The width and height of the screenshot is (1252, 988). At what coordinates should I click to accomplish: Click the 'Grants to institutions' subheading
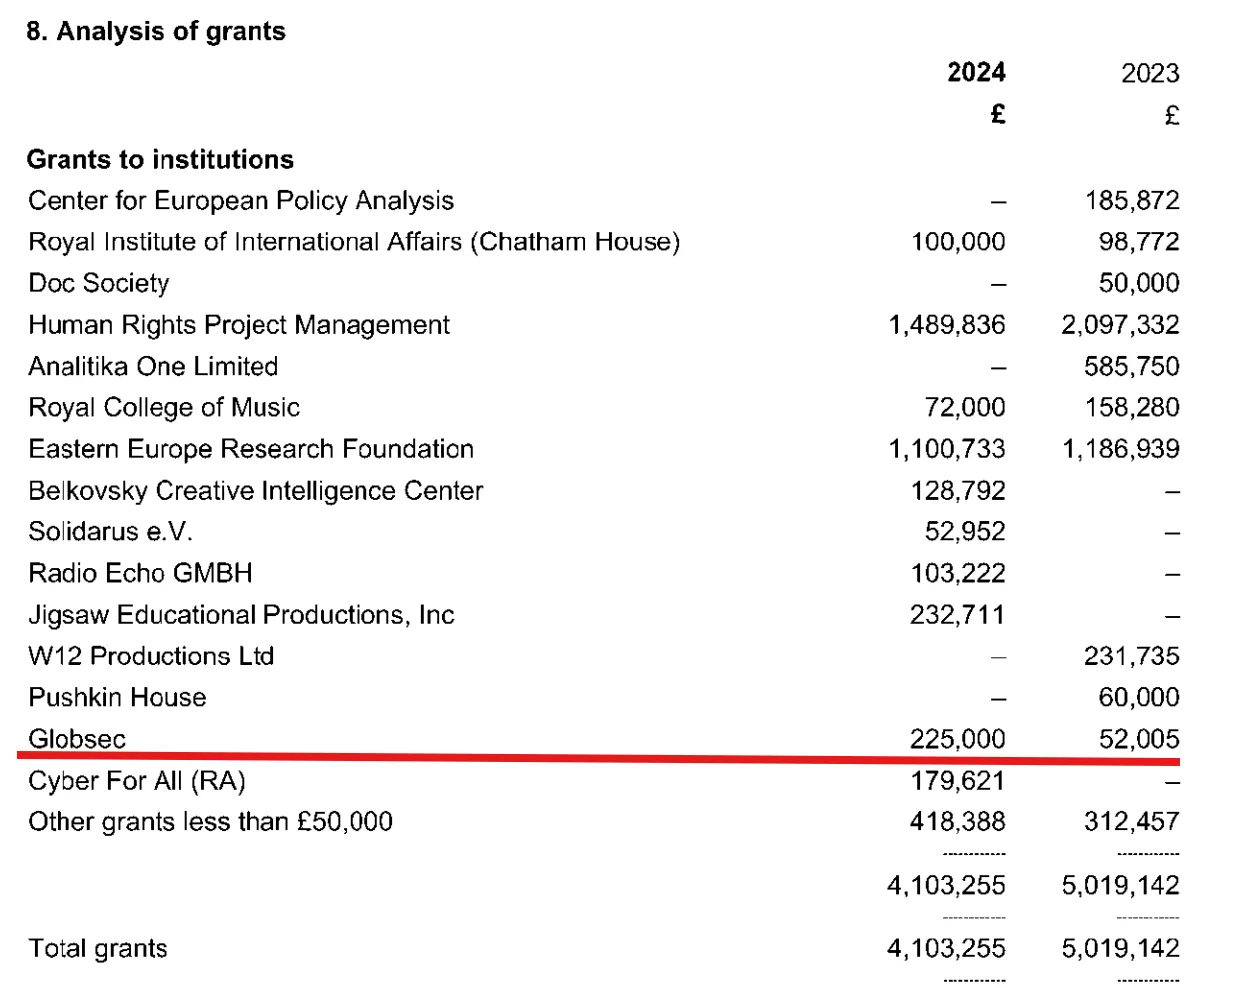160,160
